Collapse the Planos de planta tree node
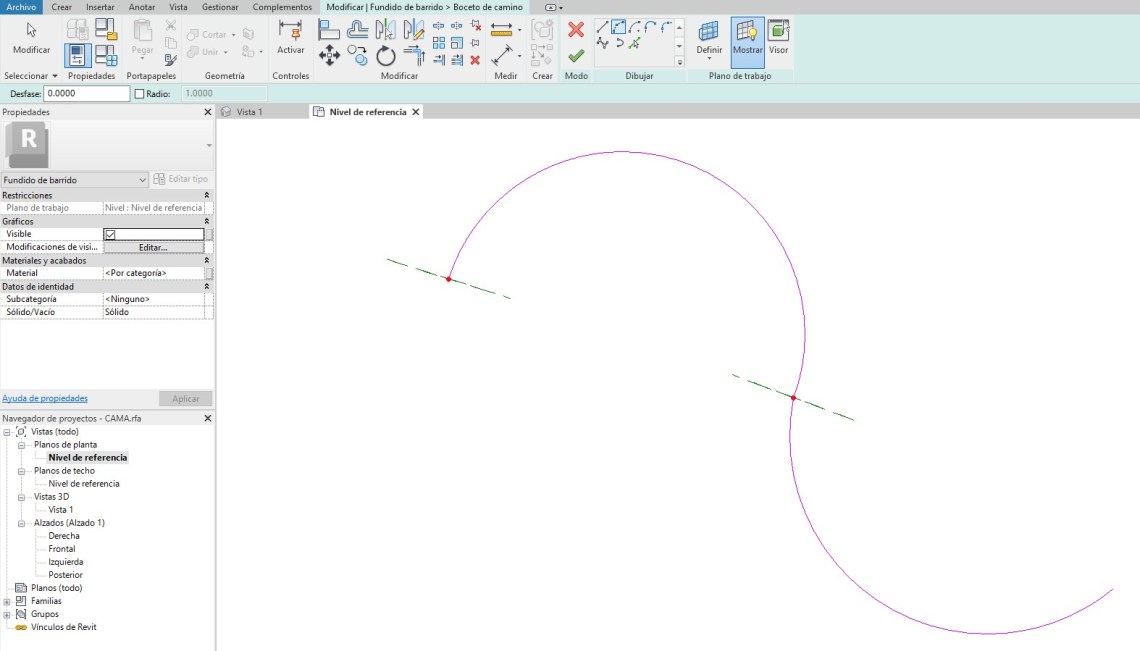1140x651 pixels. pos(21,445)
